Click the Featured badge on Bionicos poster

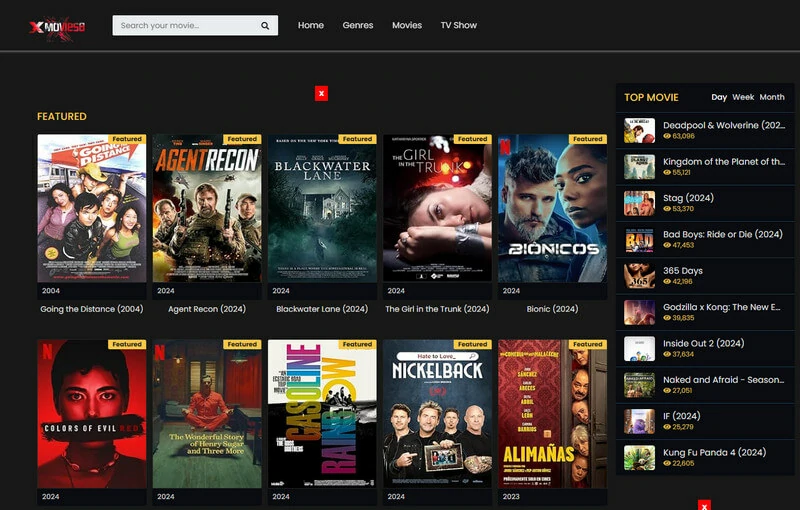tap(588, 139)
